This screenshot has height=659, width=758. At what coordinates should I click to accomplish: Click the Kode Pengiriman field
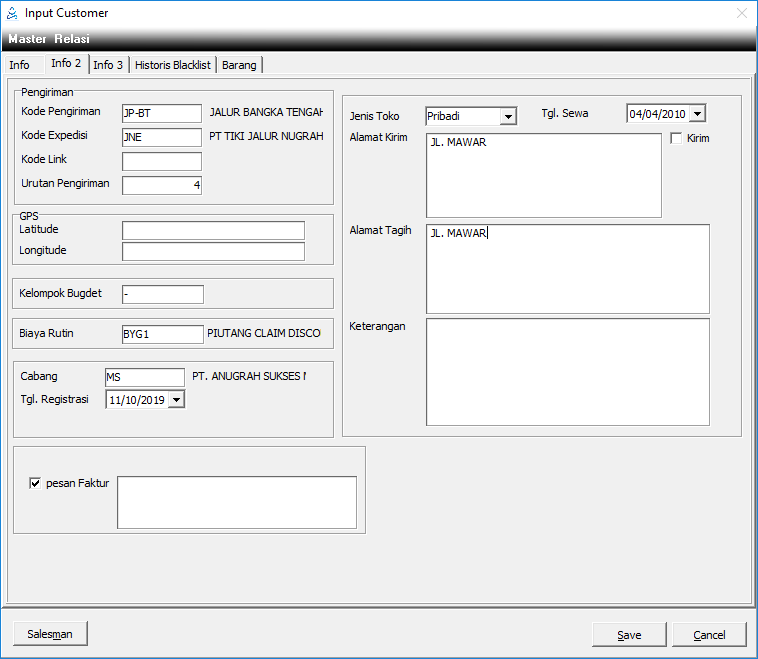click(x=161, y=113)
